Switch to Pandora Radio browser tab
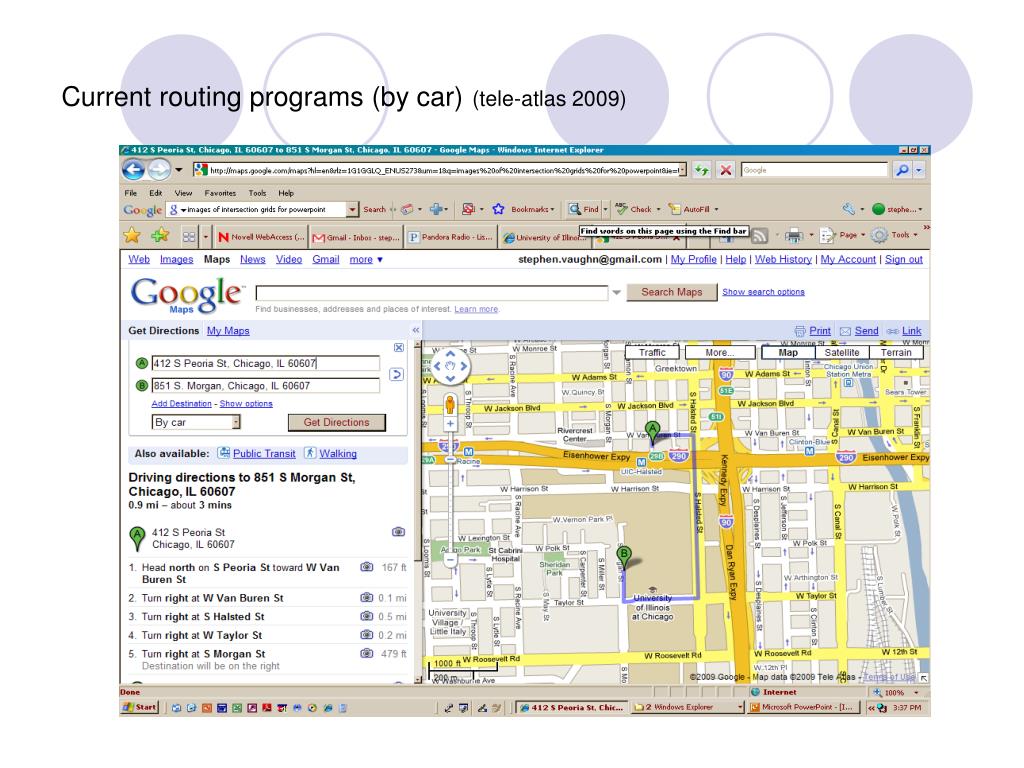1024x768 pixels. (x=451, y=237)
